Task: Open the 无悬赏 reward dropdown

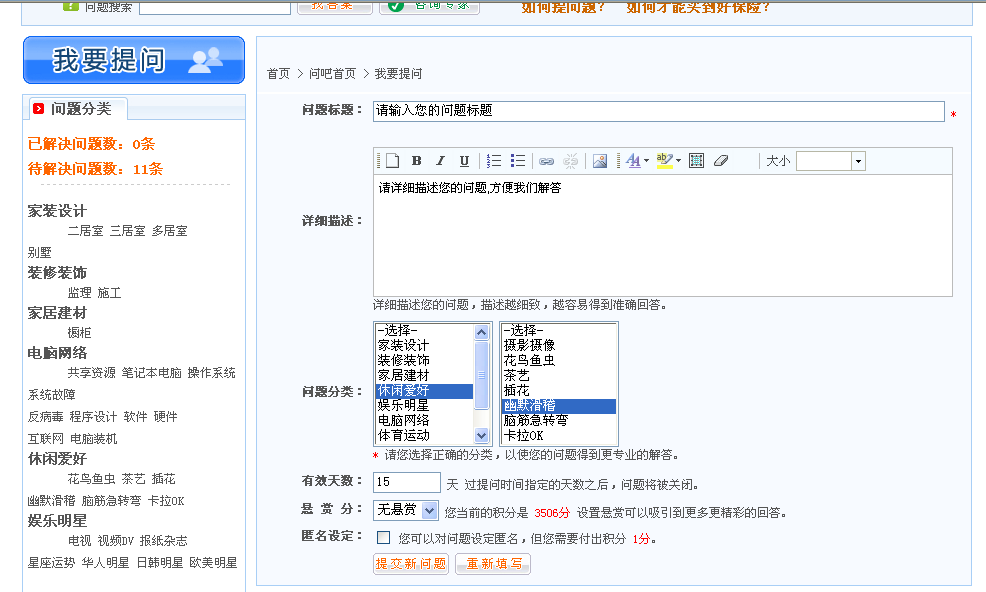Action: (x=405, y=511)
